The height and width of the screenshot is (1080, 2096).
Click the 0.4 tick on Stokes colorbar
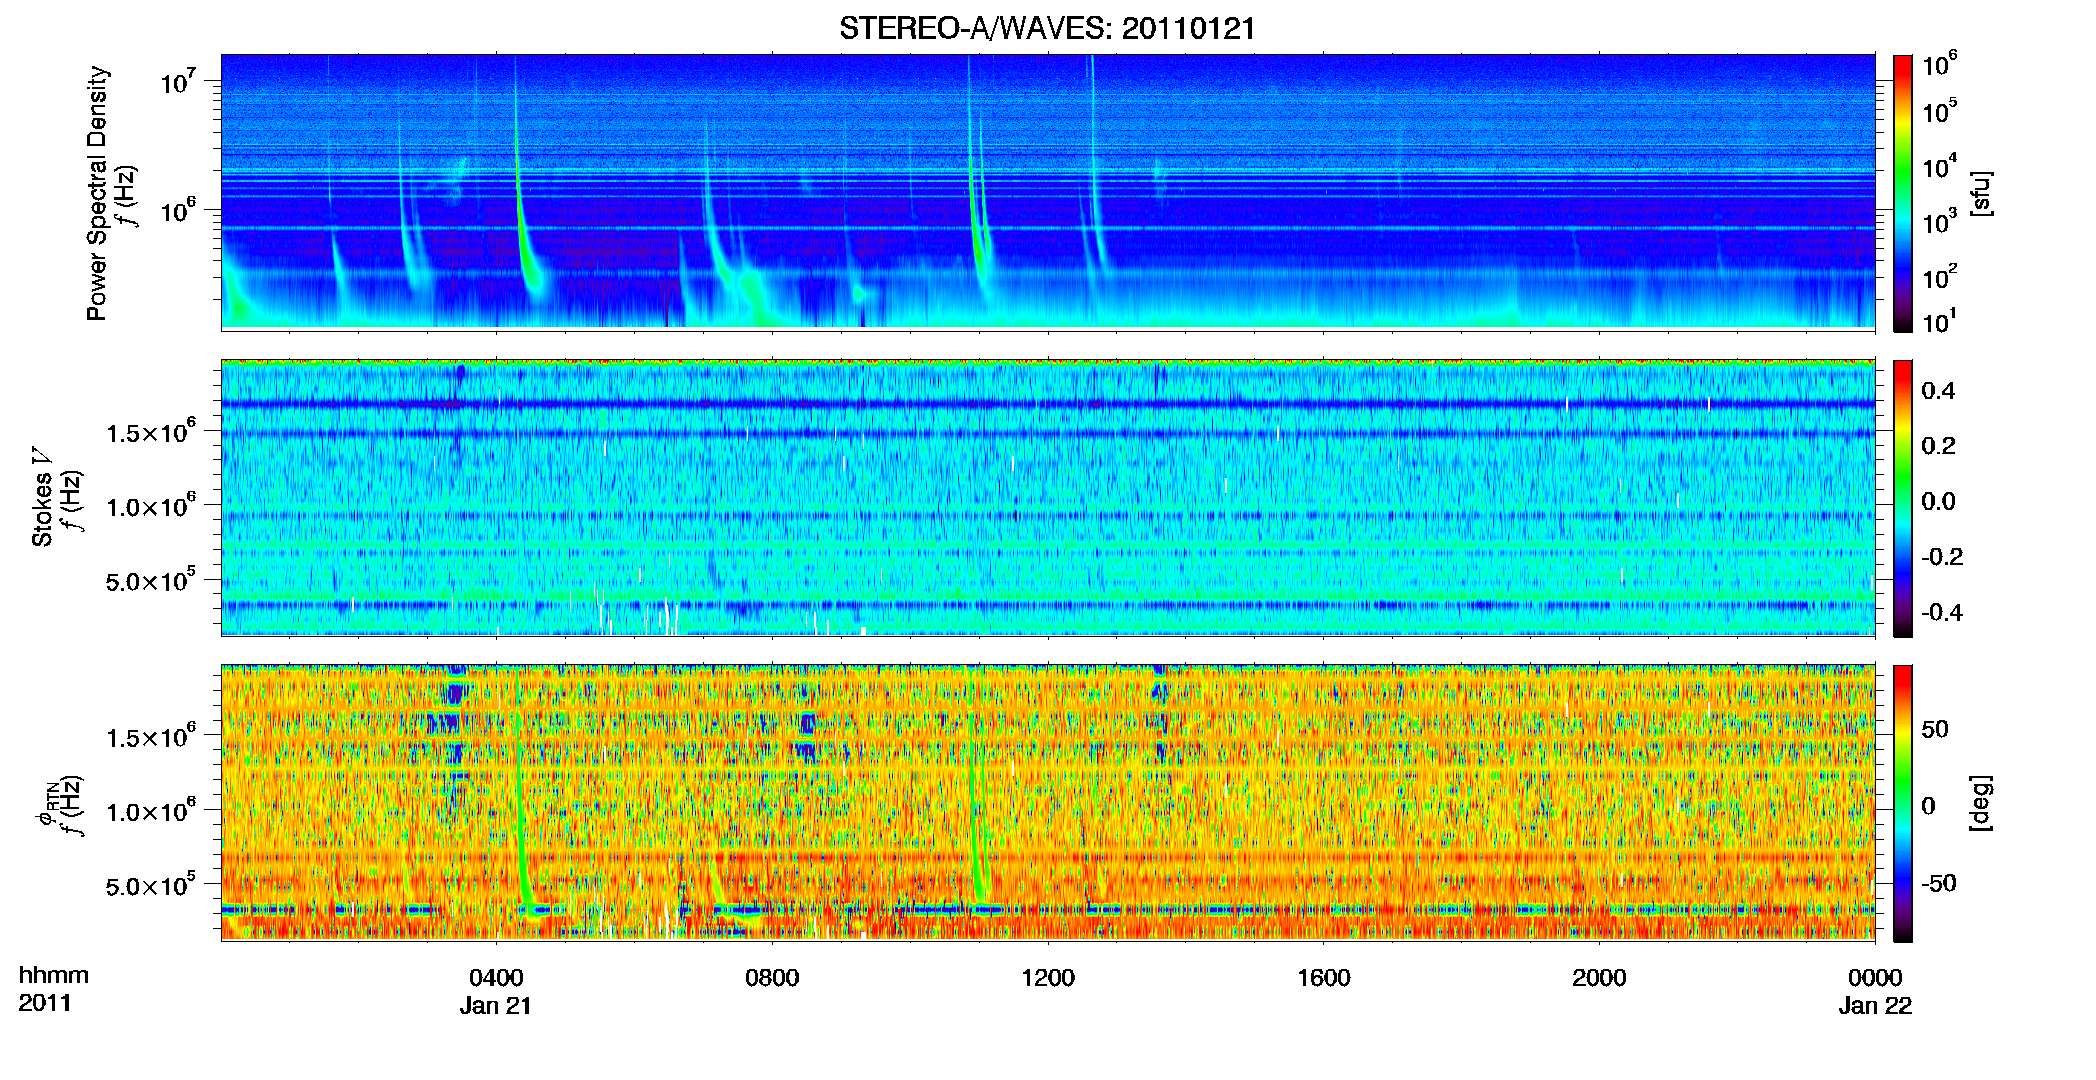click(1938, 391)
